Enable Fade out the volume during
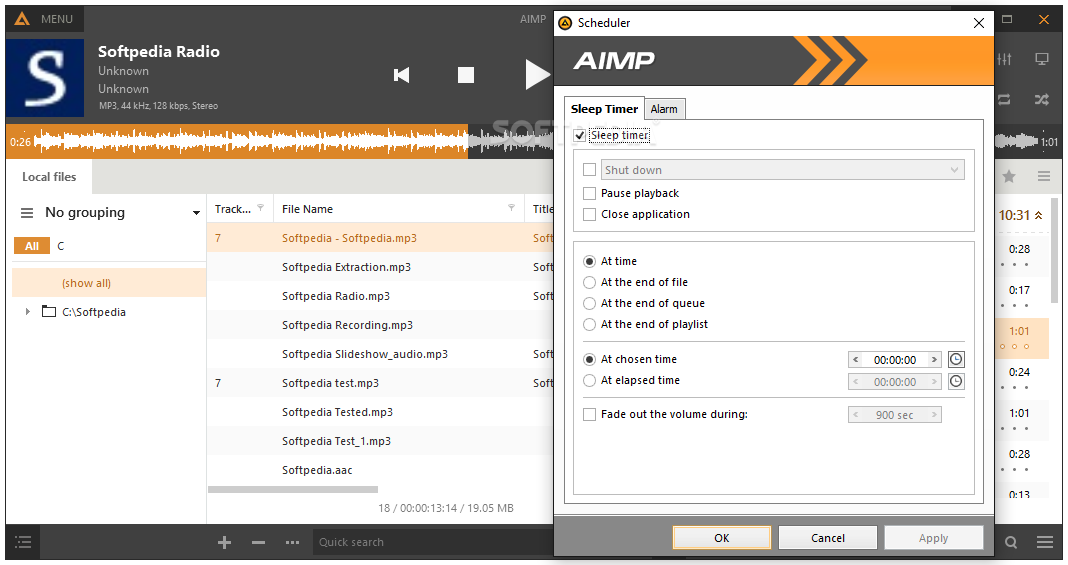The image size is (1068, 565). (x=590, y=415)
